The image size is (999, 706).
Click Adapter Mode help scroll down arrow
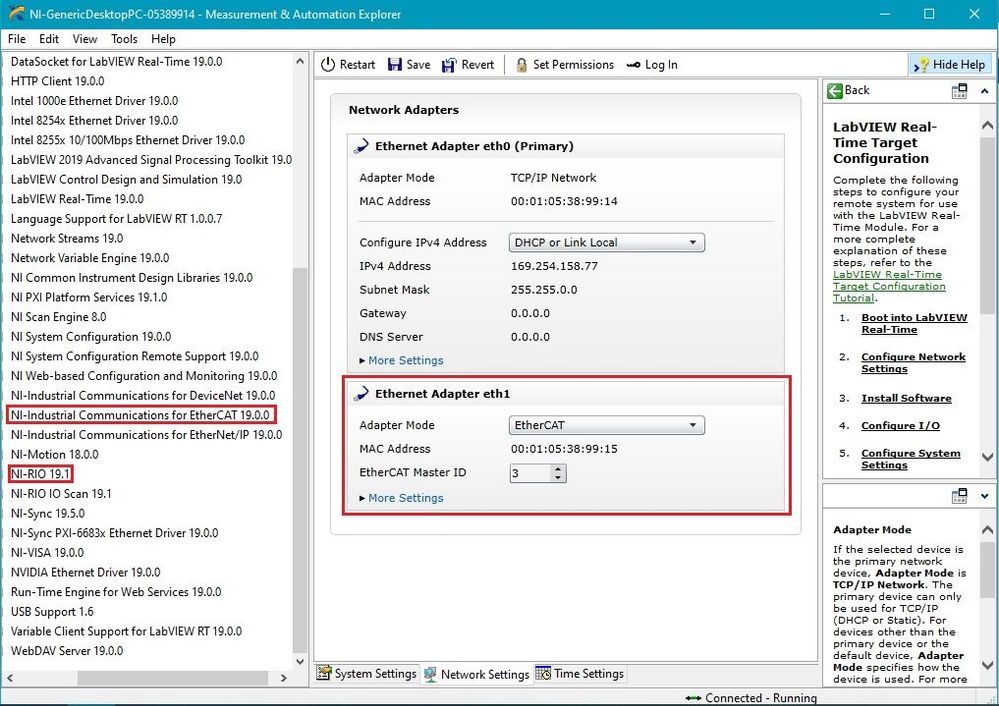pyautogui.click(x=988, y=665)
